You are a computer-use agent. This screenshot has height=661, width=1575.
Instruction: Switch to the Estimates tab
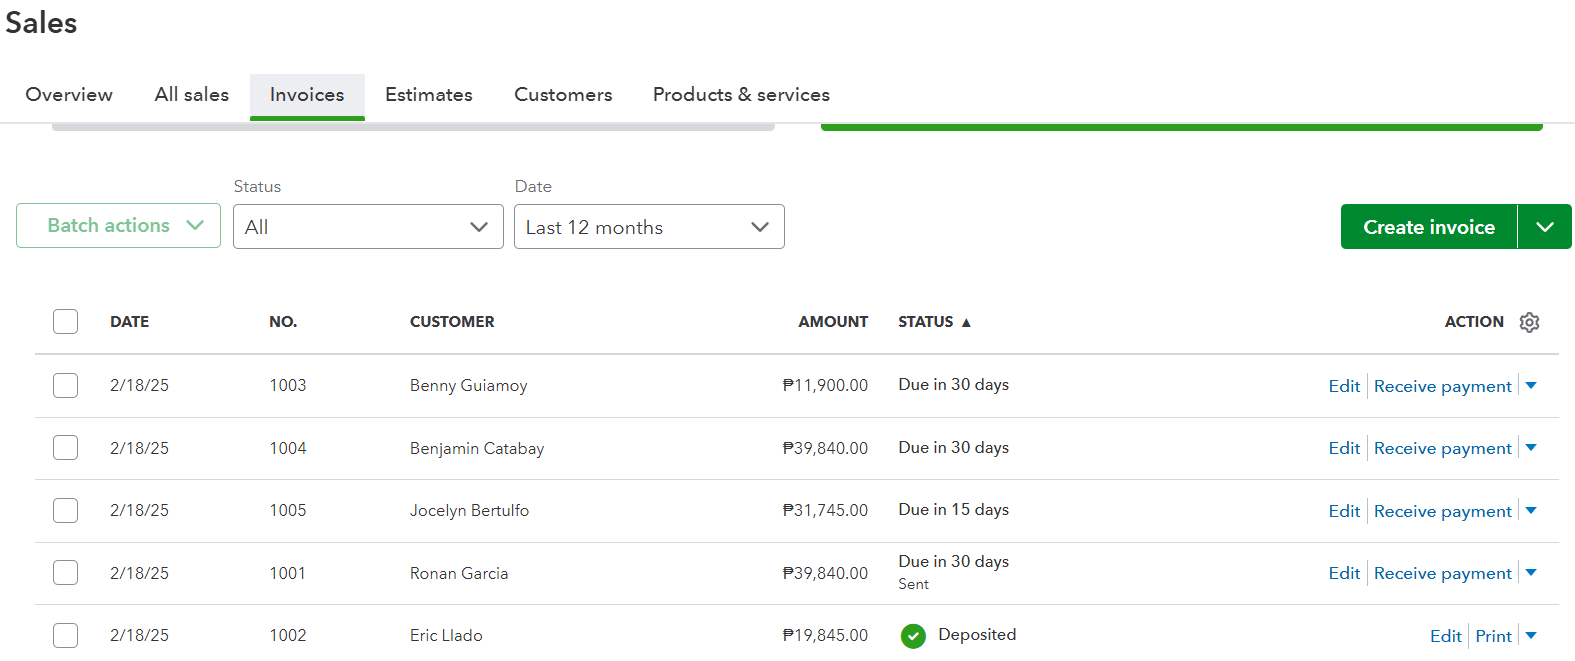pyautogui.click(x=429, y=95)
